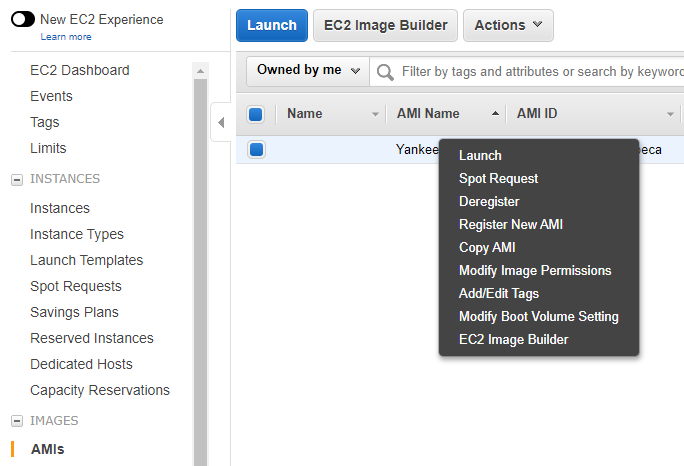Click the Name column header

[x=304, y=113]
